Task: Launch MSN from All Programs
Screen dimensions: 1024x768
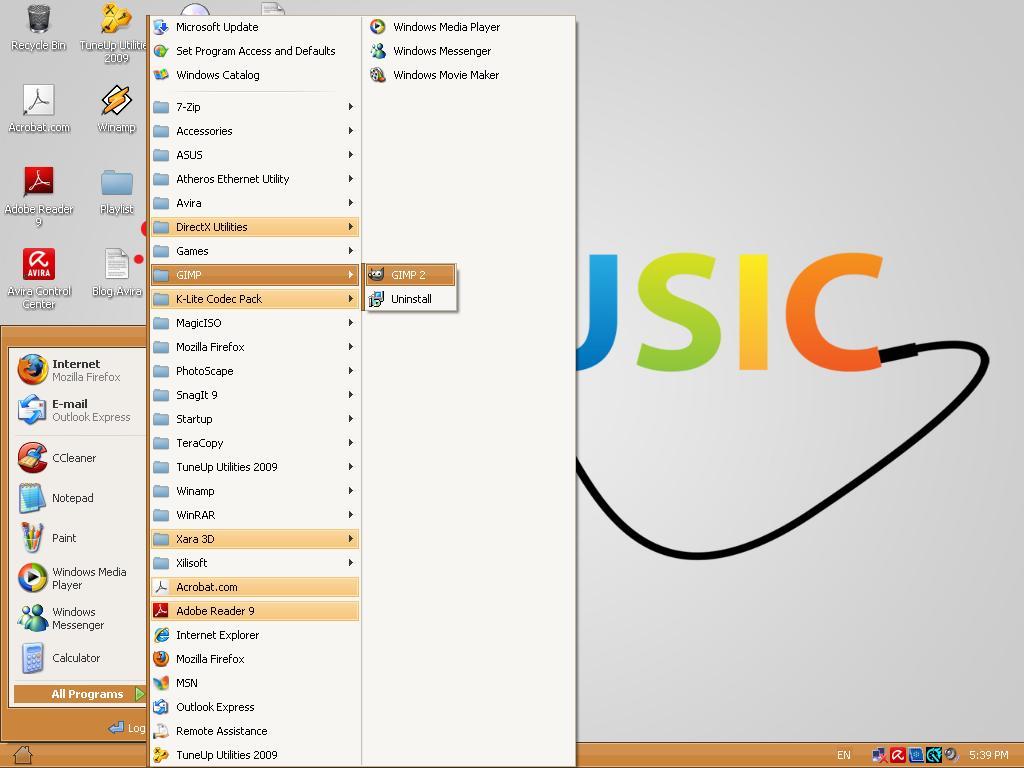Action: point(255,683)
